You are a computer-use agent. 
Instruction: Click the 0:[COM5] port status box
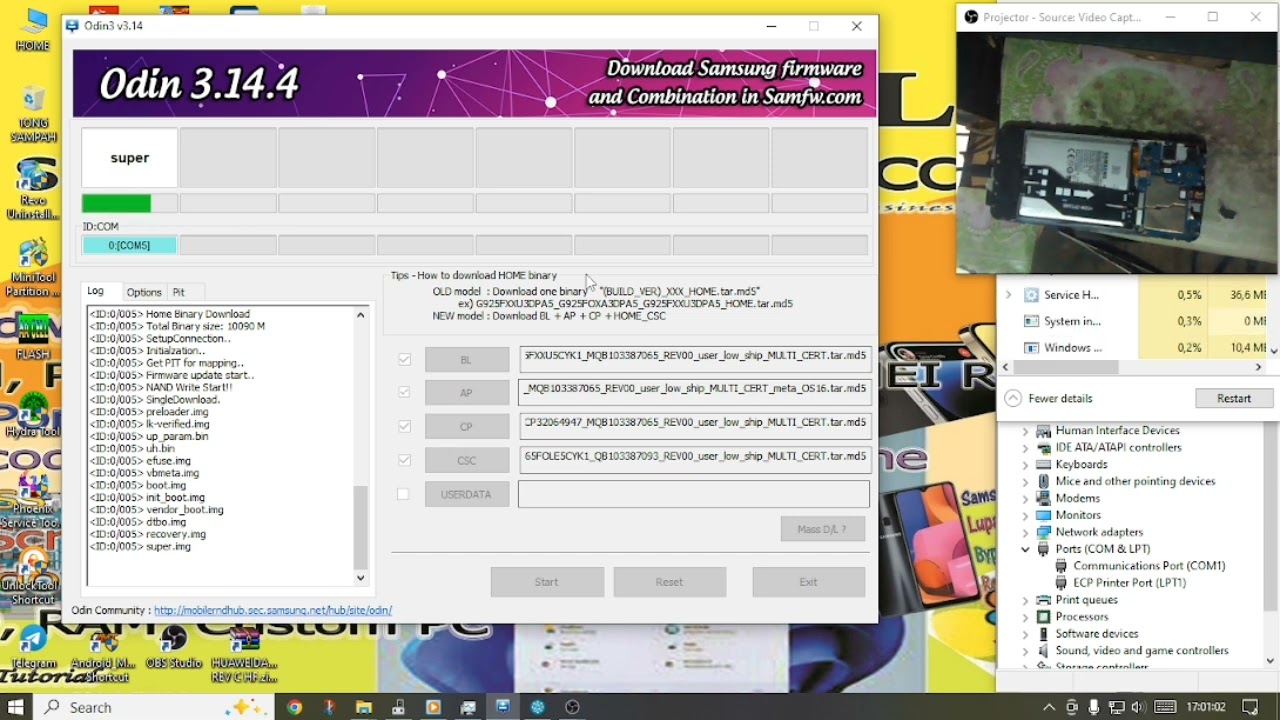(x=130, y=245)
